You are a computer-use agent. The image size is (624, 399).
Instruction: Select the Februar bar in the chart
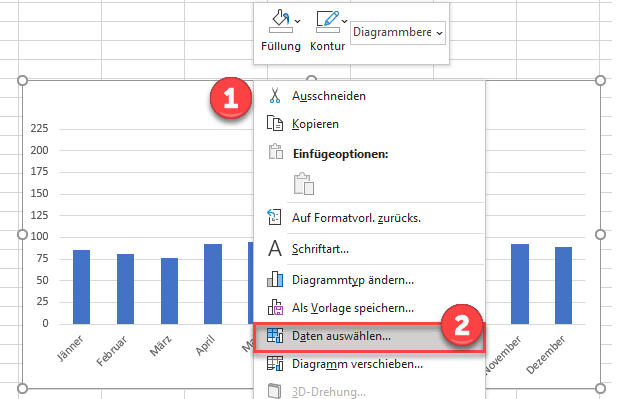(x=125, y=289)
